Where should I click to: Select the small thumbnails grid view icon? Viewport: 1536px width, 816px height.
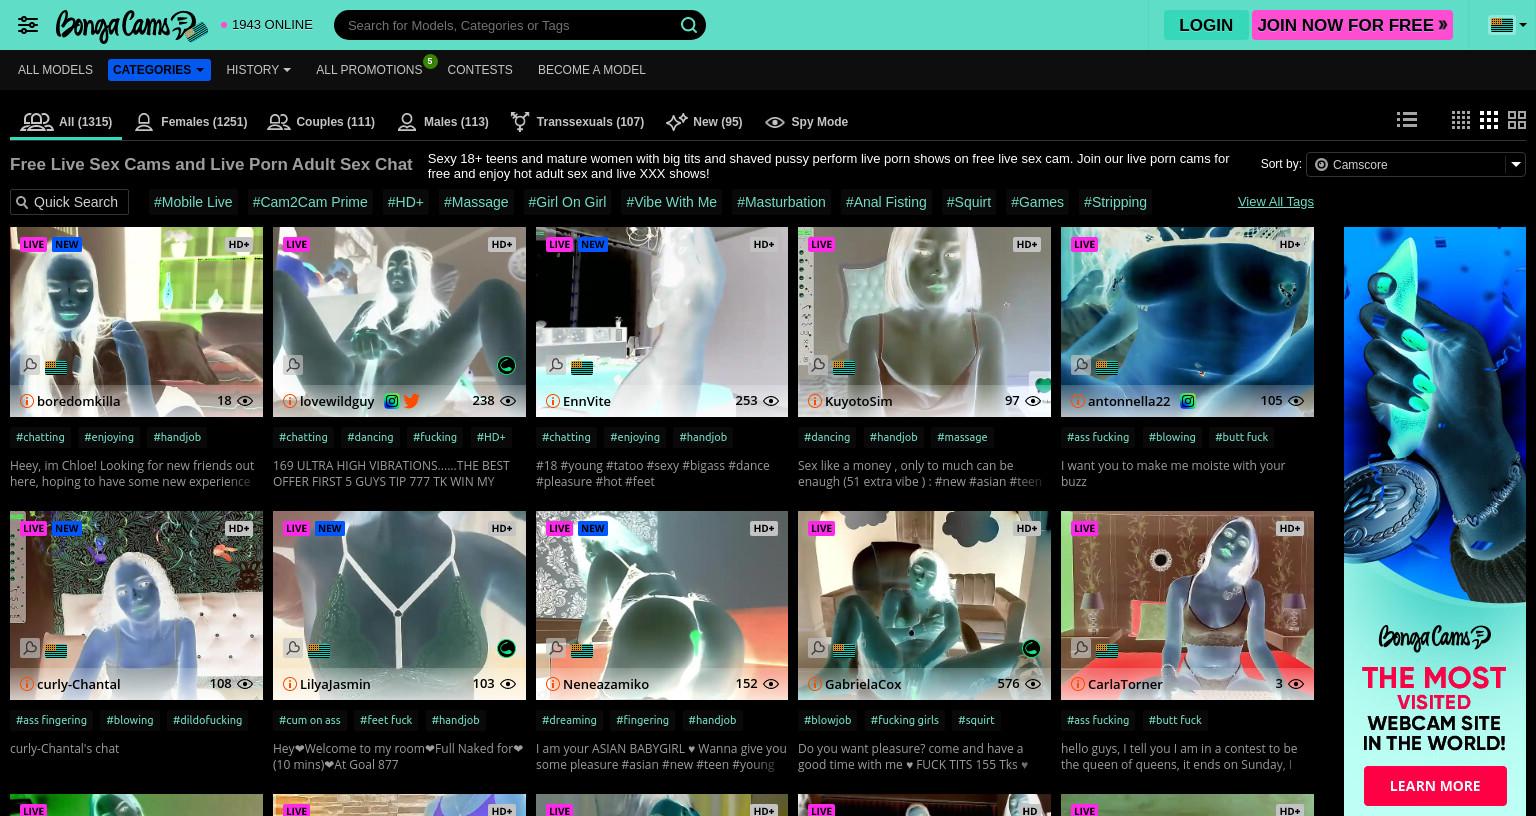[1461, 120]
